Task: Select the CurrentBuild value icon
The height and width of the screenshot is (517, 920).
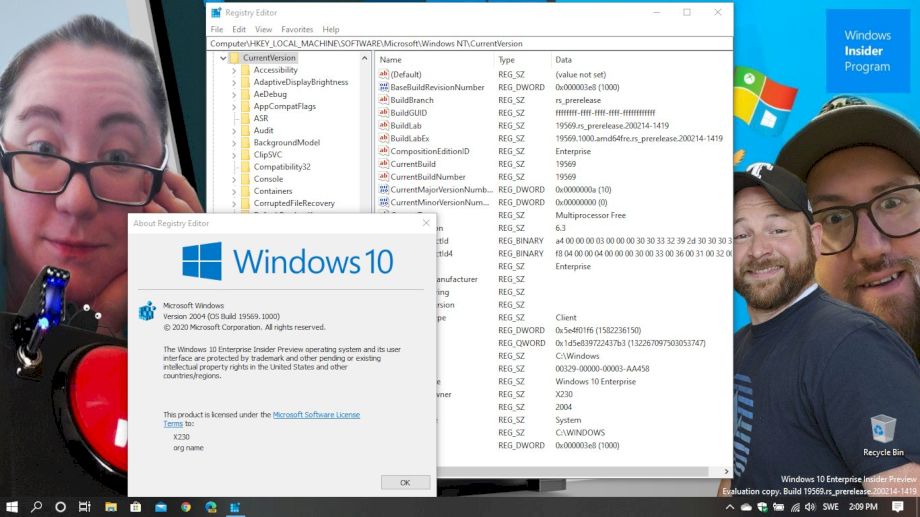Action: point(384,164)
